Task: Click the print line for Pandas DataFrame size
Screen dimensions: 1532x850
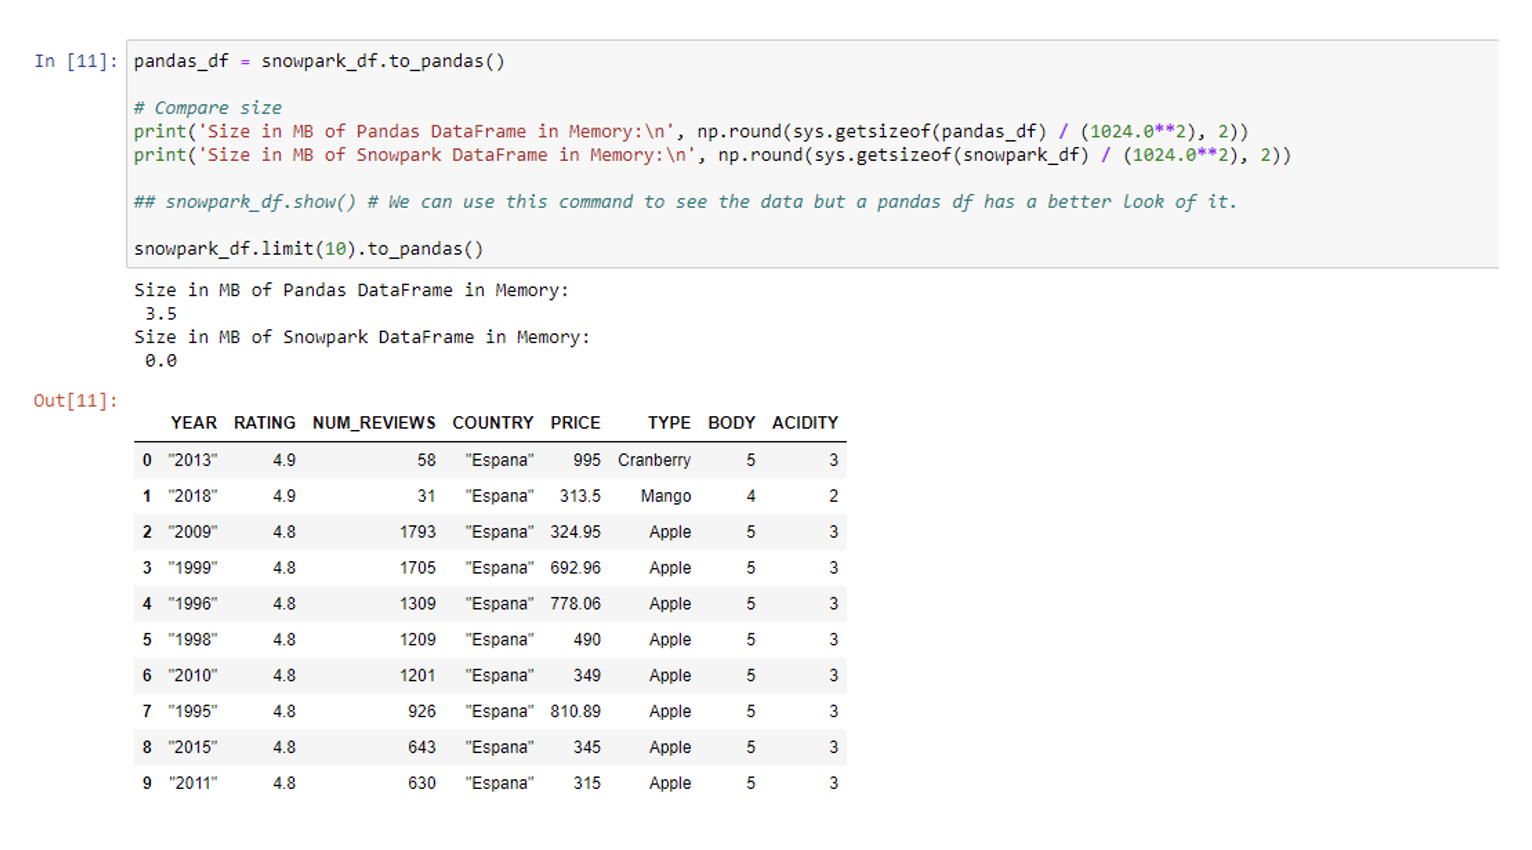Action: point(691,131)
